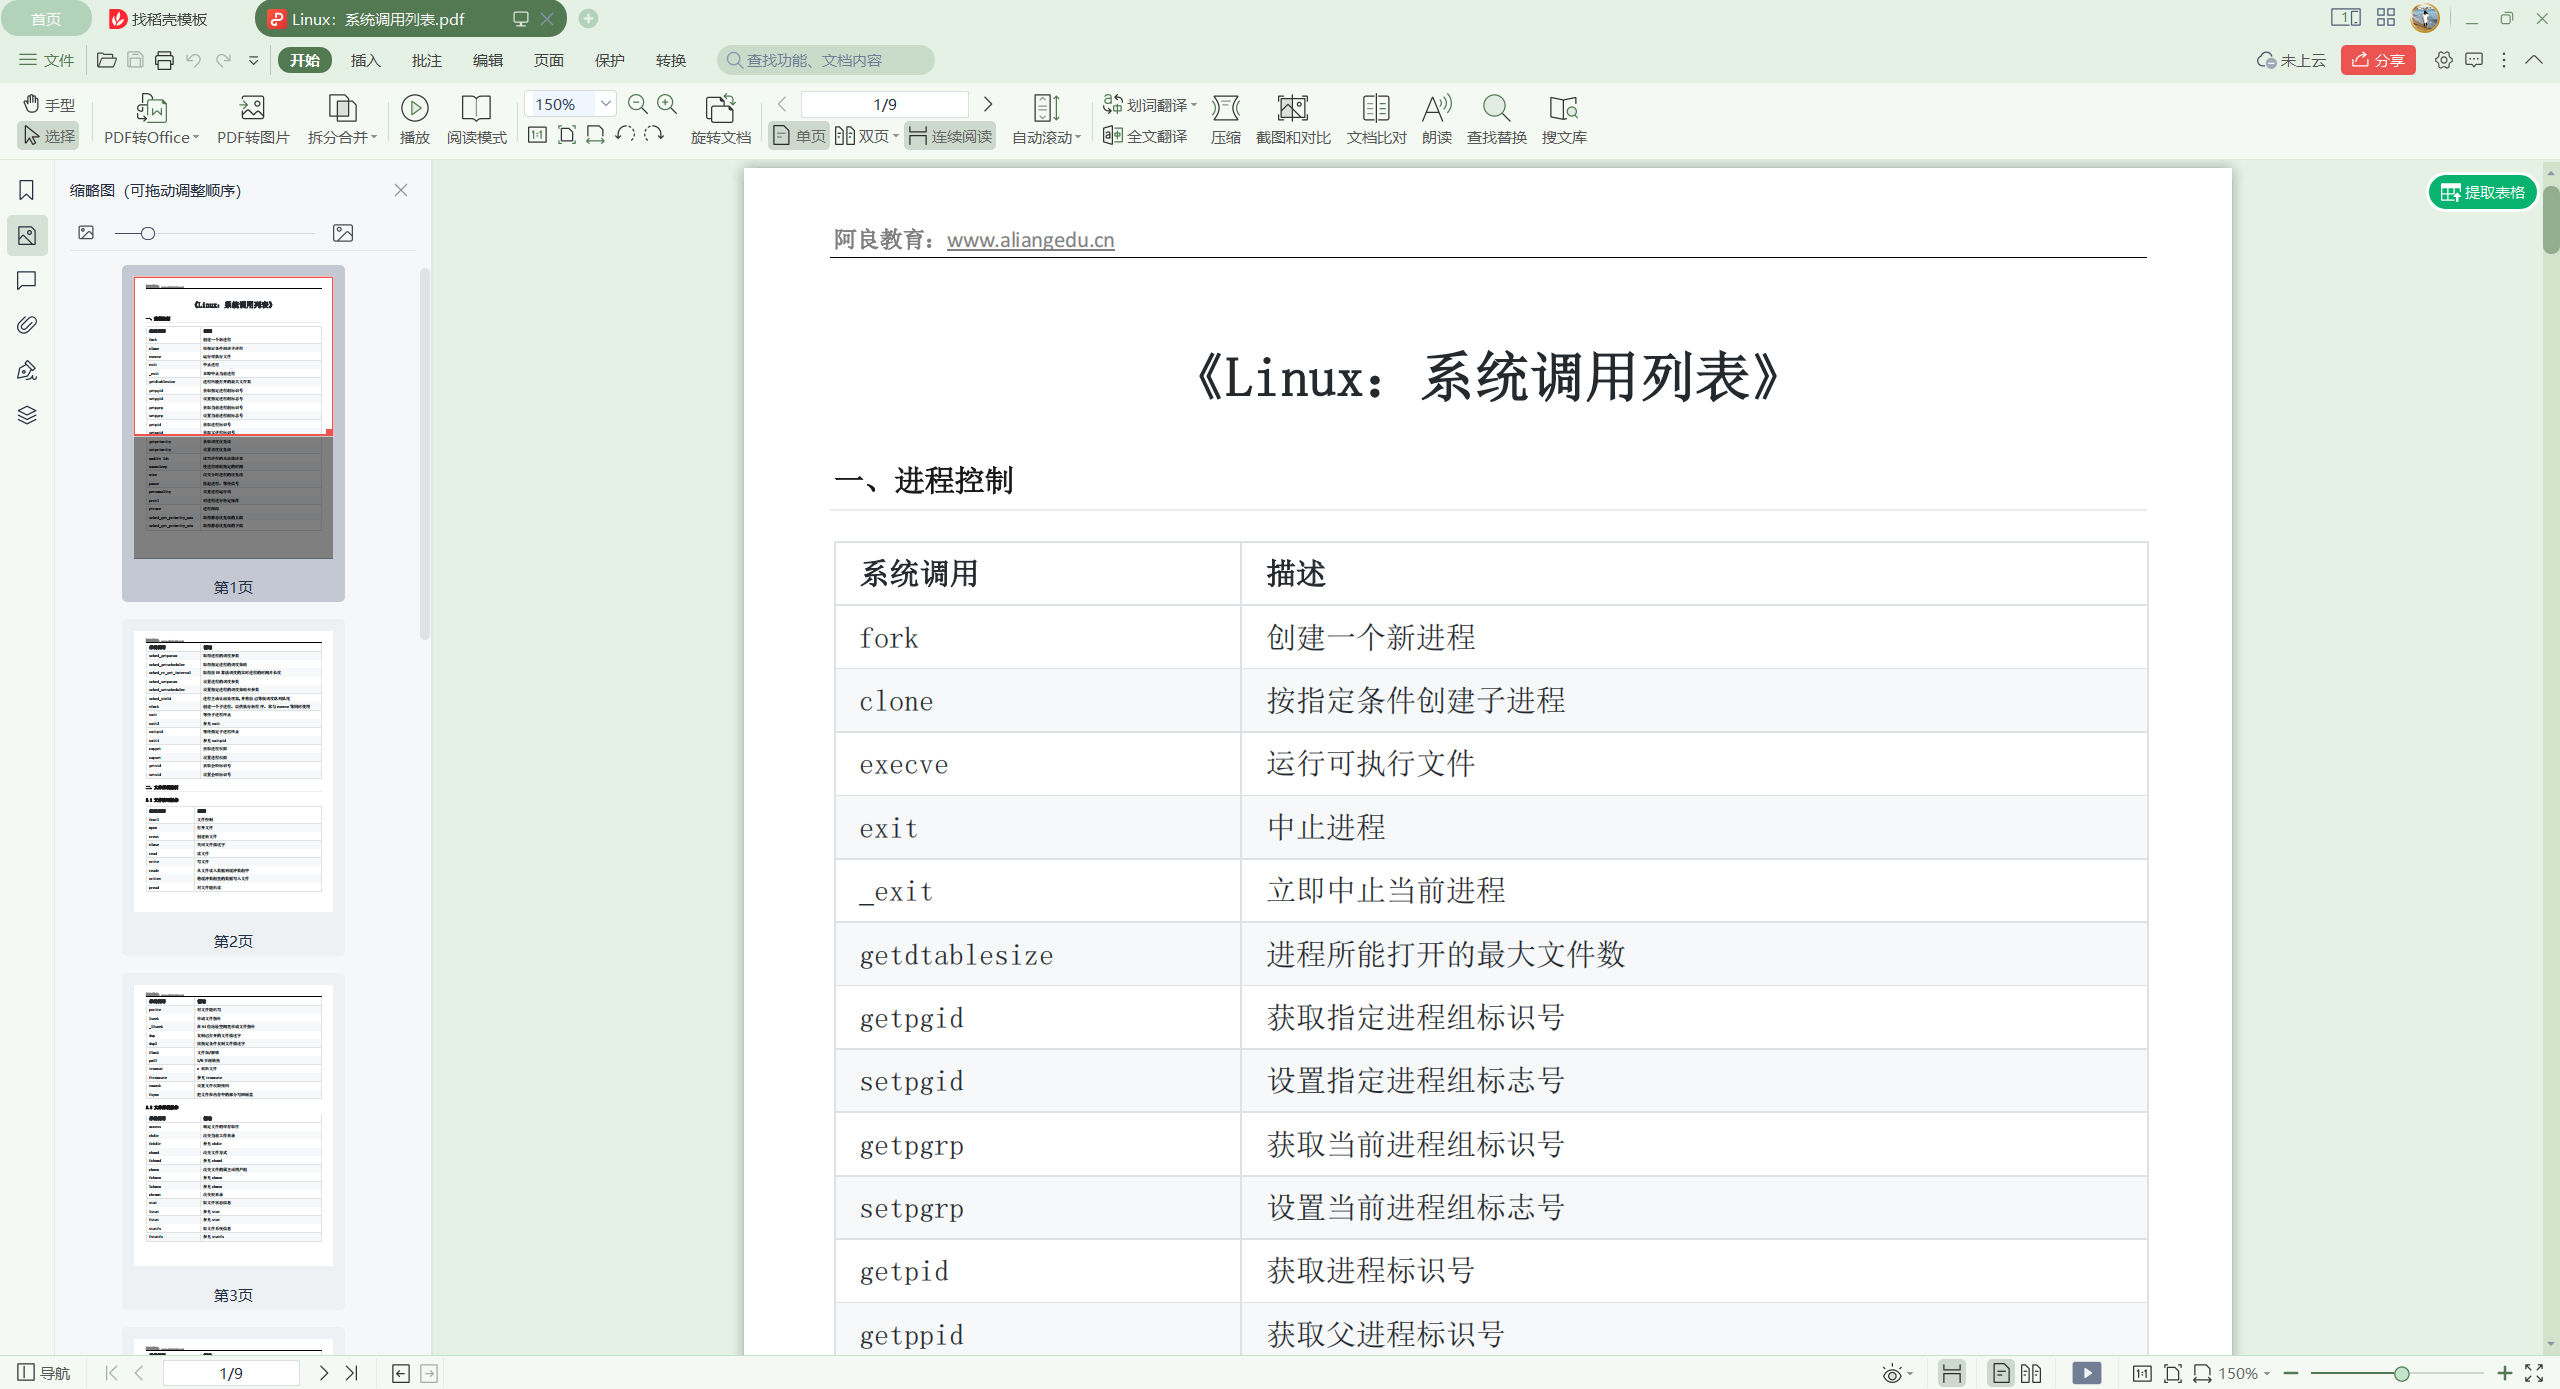Toggle the 导航 navigation pane
The height and width of the screenshot is (1389, 2560).
click(x=44, y=1373)
